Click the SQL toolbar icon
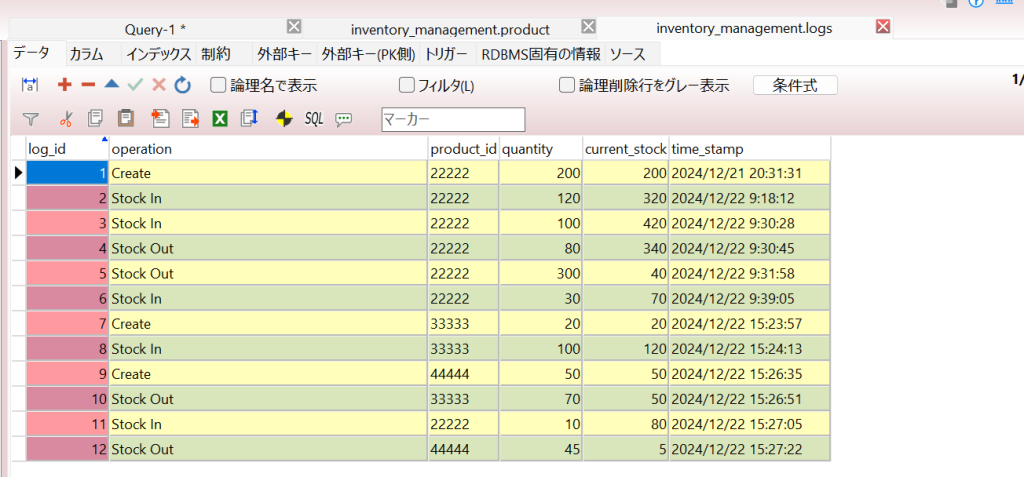The height and width of the screenshot is (477, 1024). point(314,119)
